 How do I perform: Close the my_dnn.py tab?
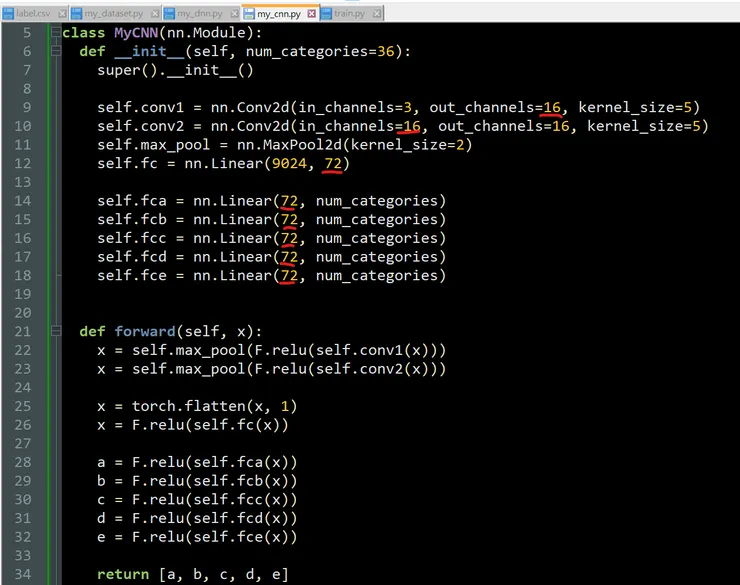[x=234, y=14]
